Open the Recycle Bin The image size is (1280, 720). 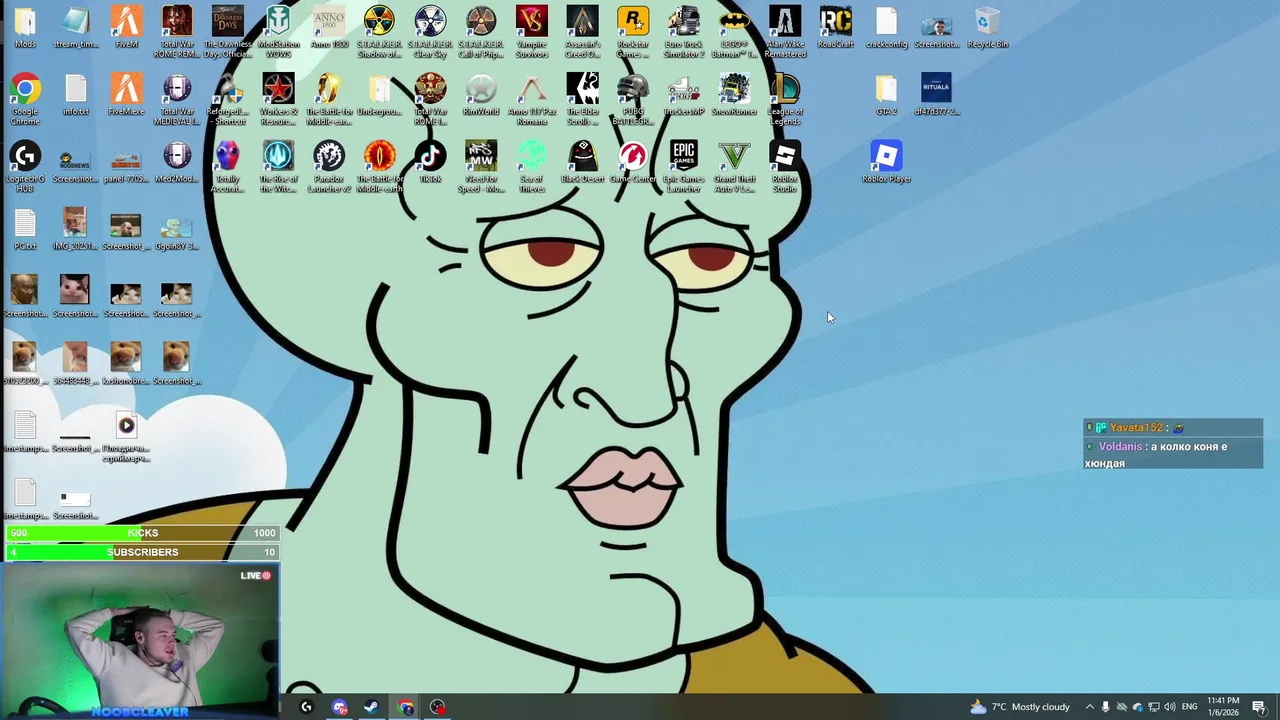point(987,28)
